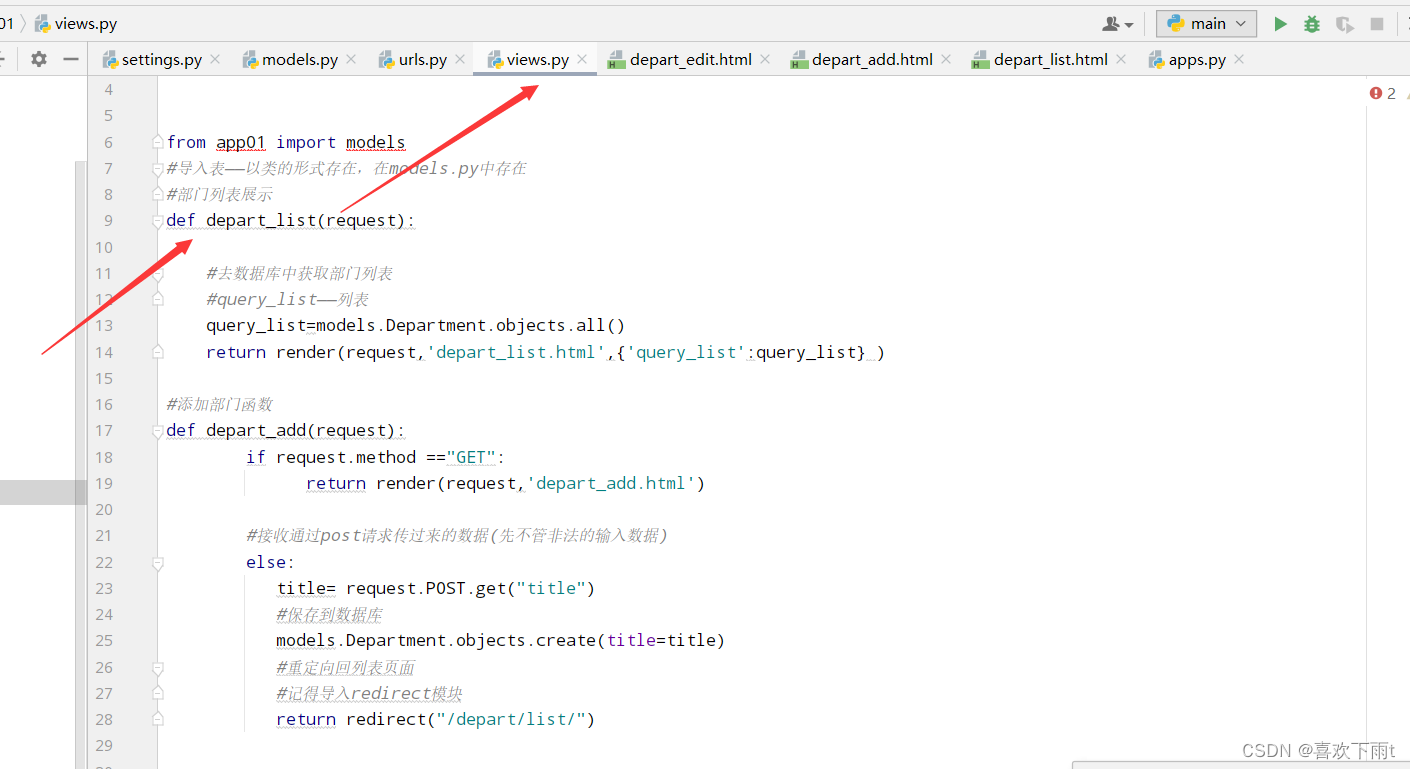Click the 'models' import name on line 6
The width and height of the screenshot is (1410, 769).
[375, 142]
